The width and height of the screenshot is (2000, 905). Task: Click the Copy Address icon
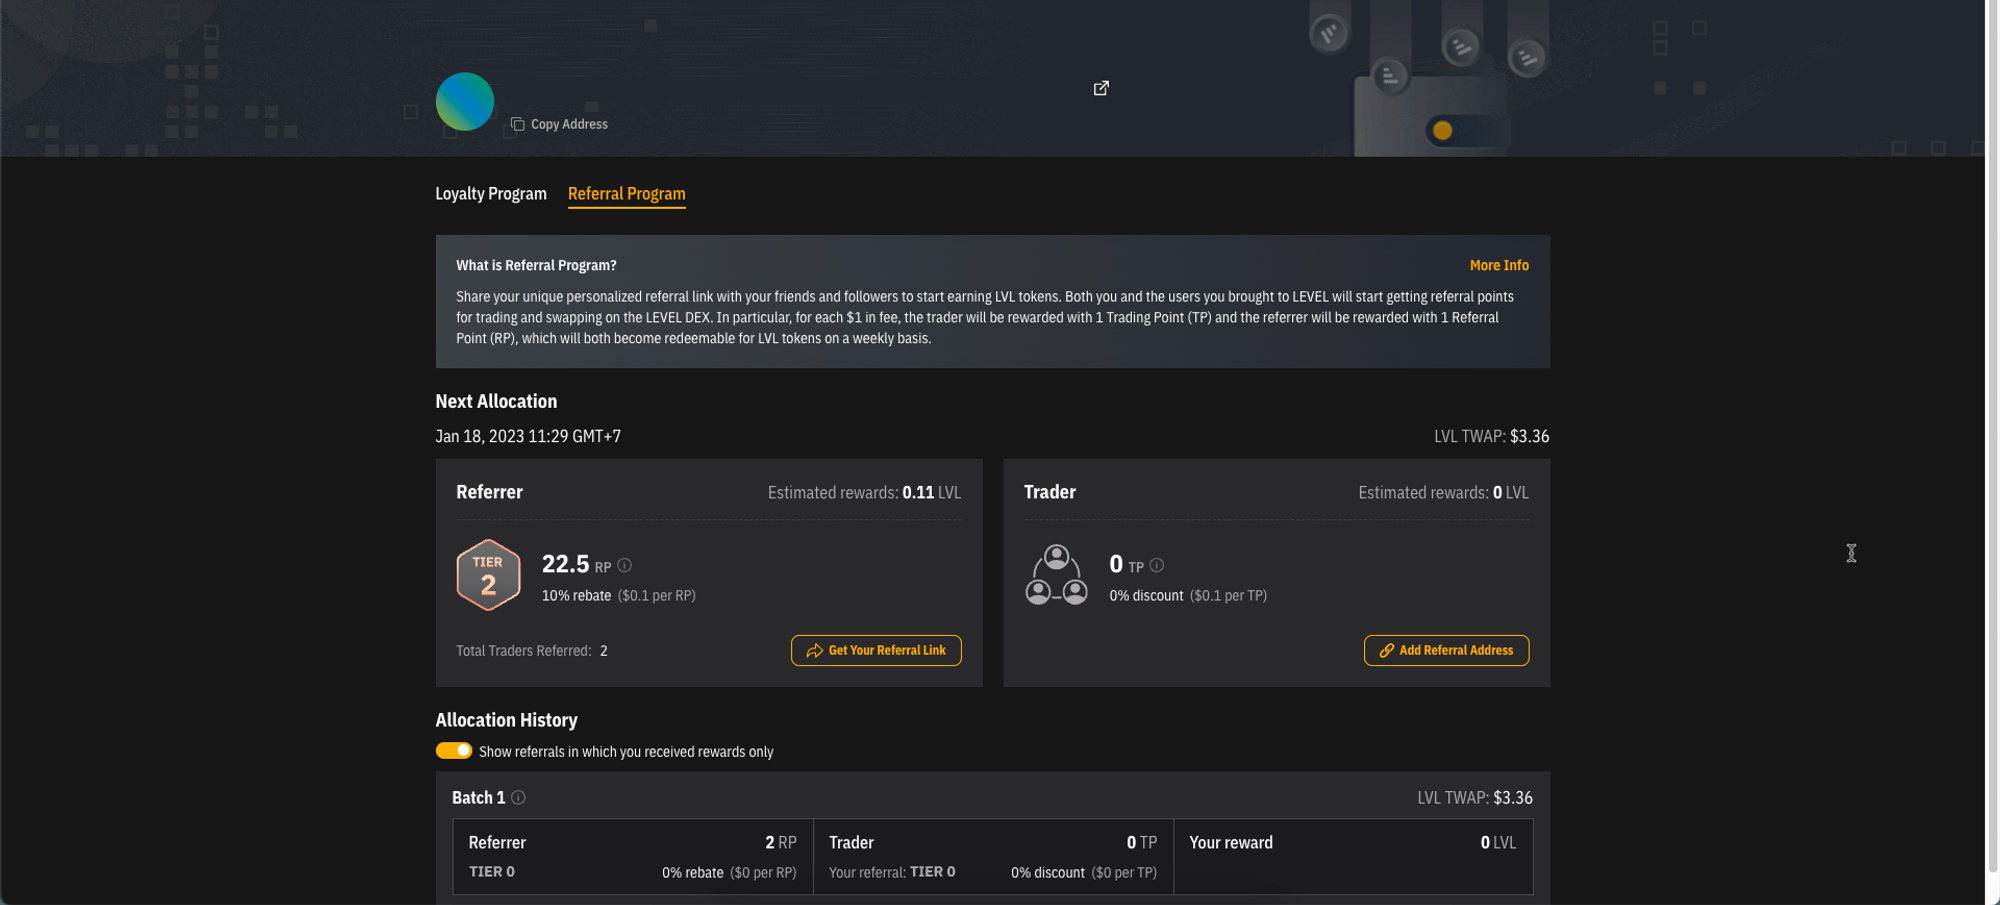tap(517, 124)
